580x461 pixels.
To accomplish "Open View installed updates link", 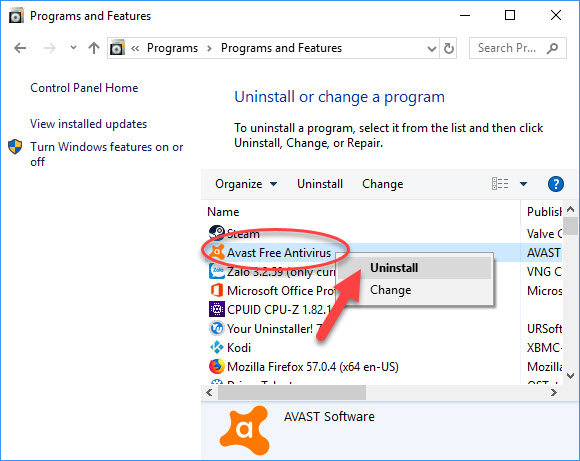I will (x=88, y=124).
